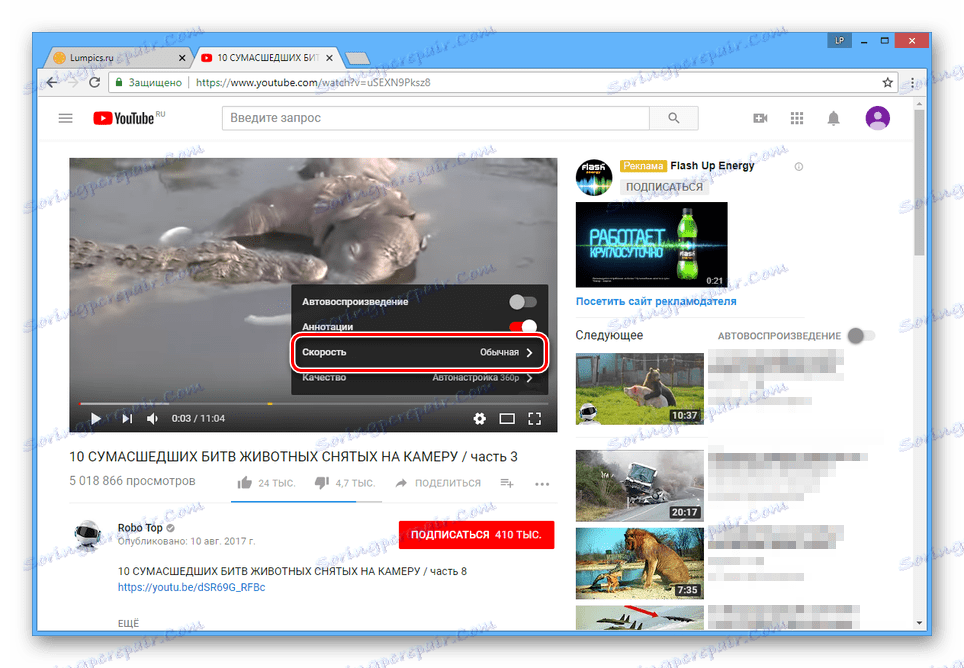Open a new browser tab
Viewport: 964px width, 668px height.
358,58
